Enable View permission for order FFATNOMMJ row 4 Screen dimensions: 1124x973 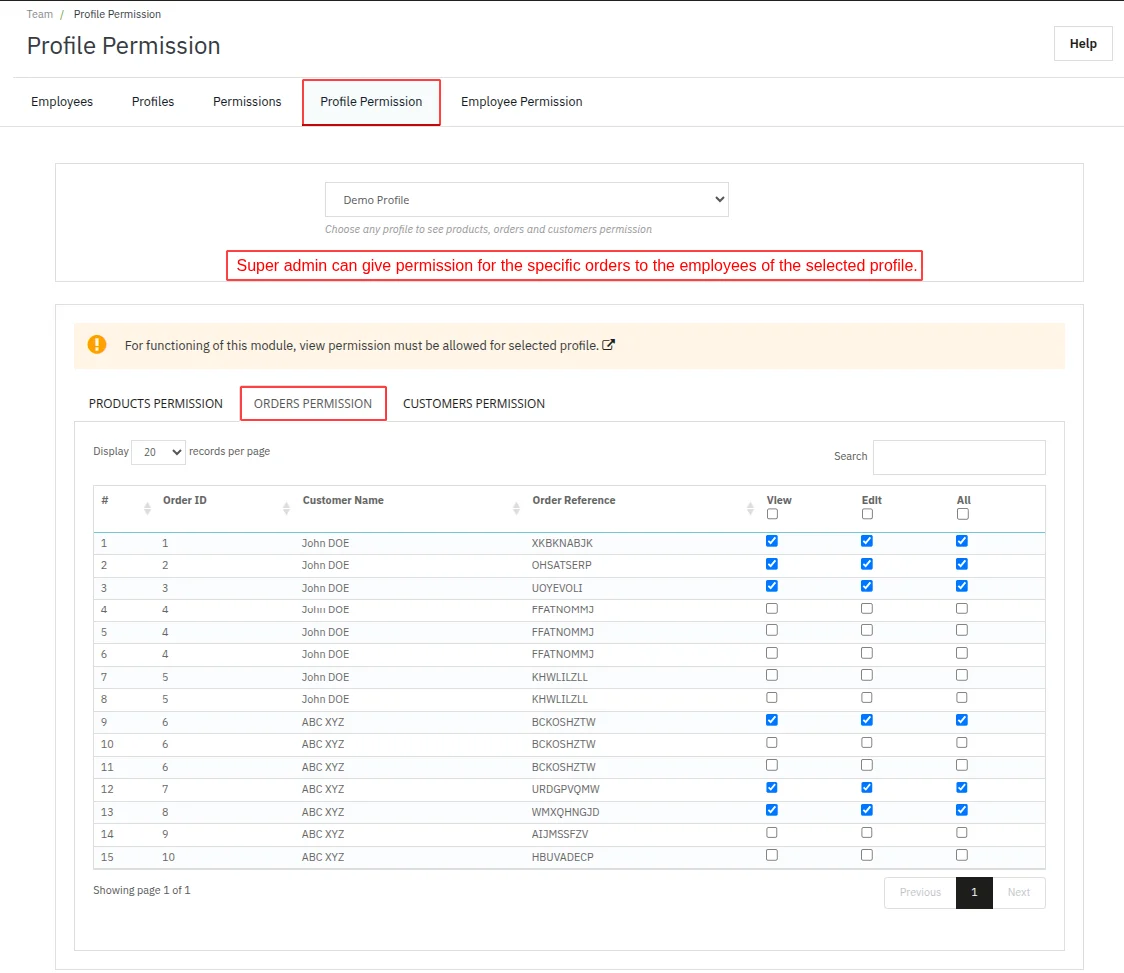click(x=772, y=608)
